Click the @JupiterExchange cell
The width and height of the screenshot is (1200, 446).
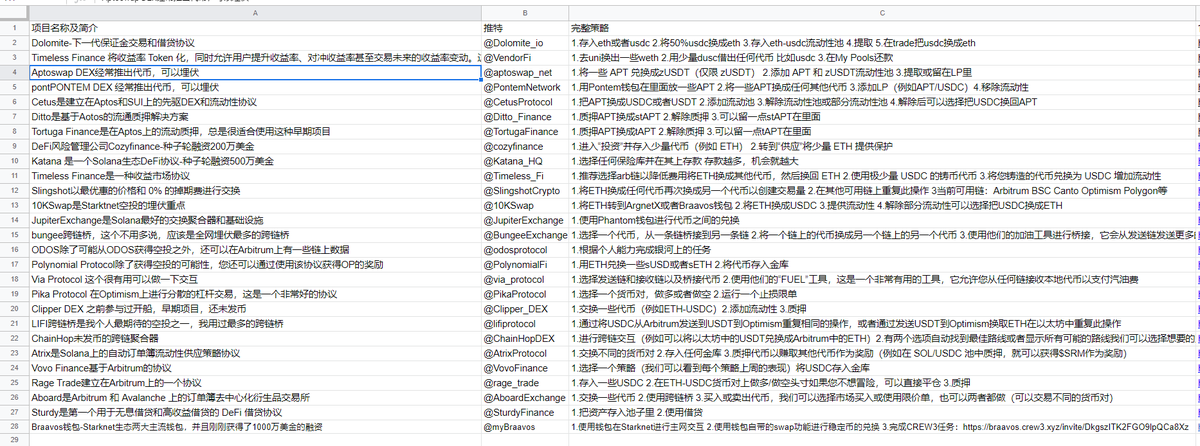pyautogui.click(x=524, y=219)
